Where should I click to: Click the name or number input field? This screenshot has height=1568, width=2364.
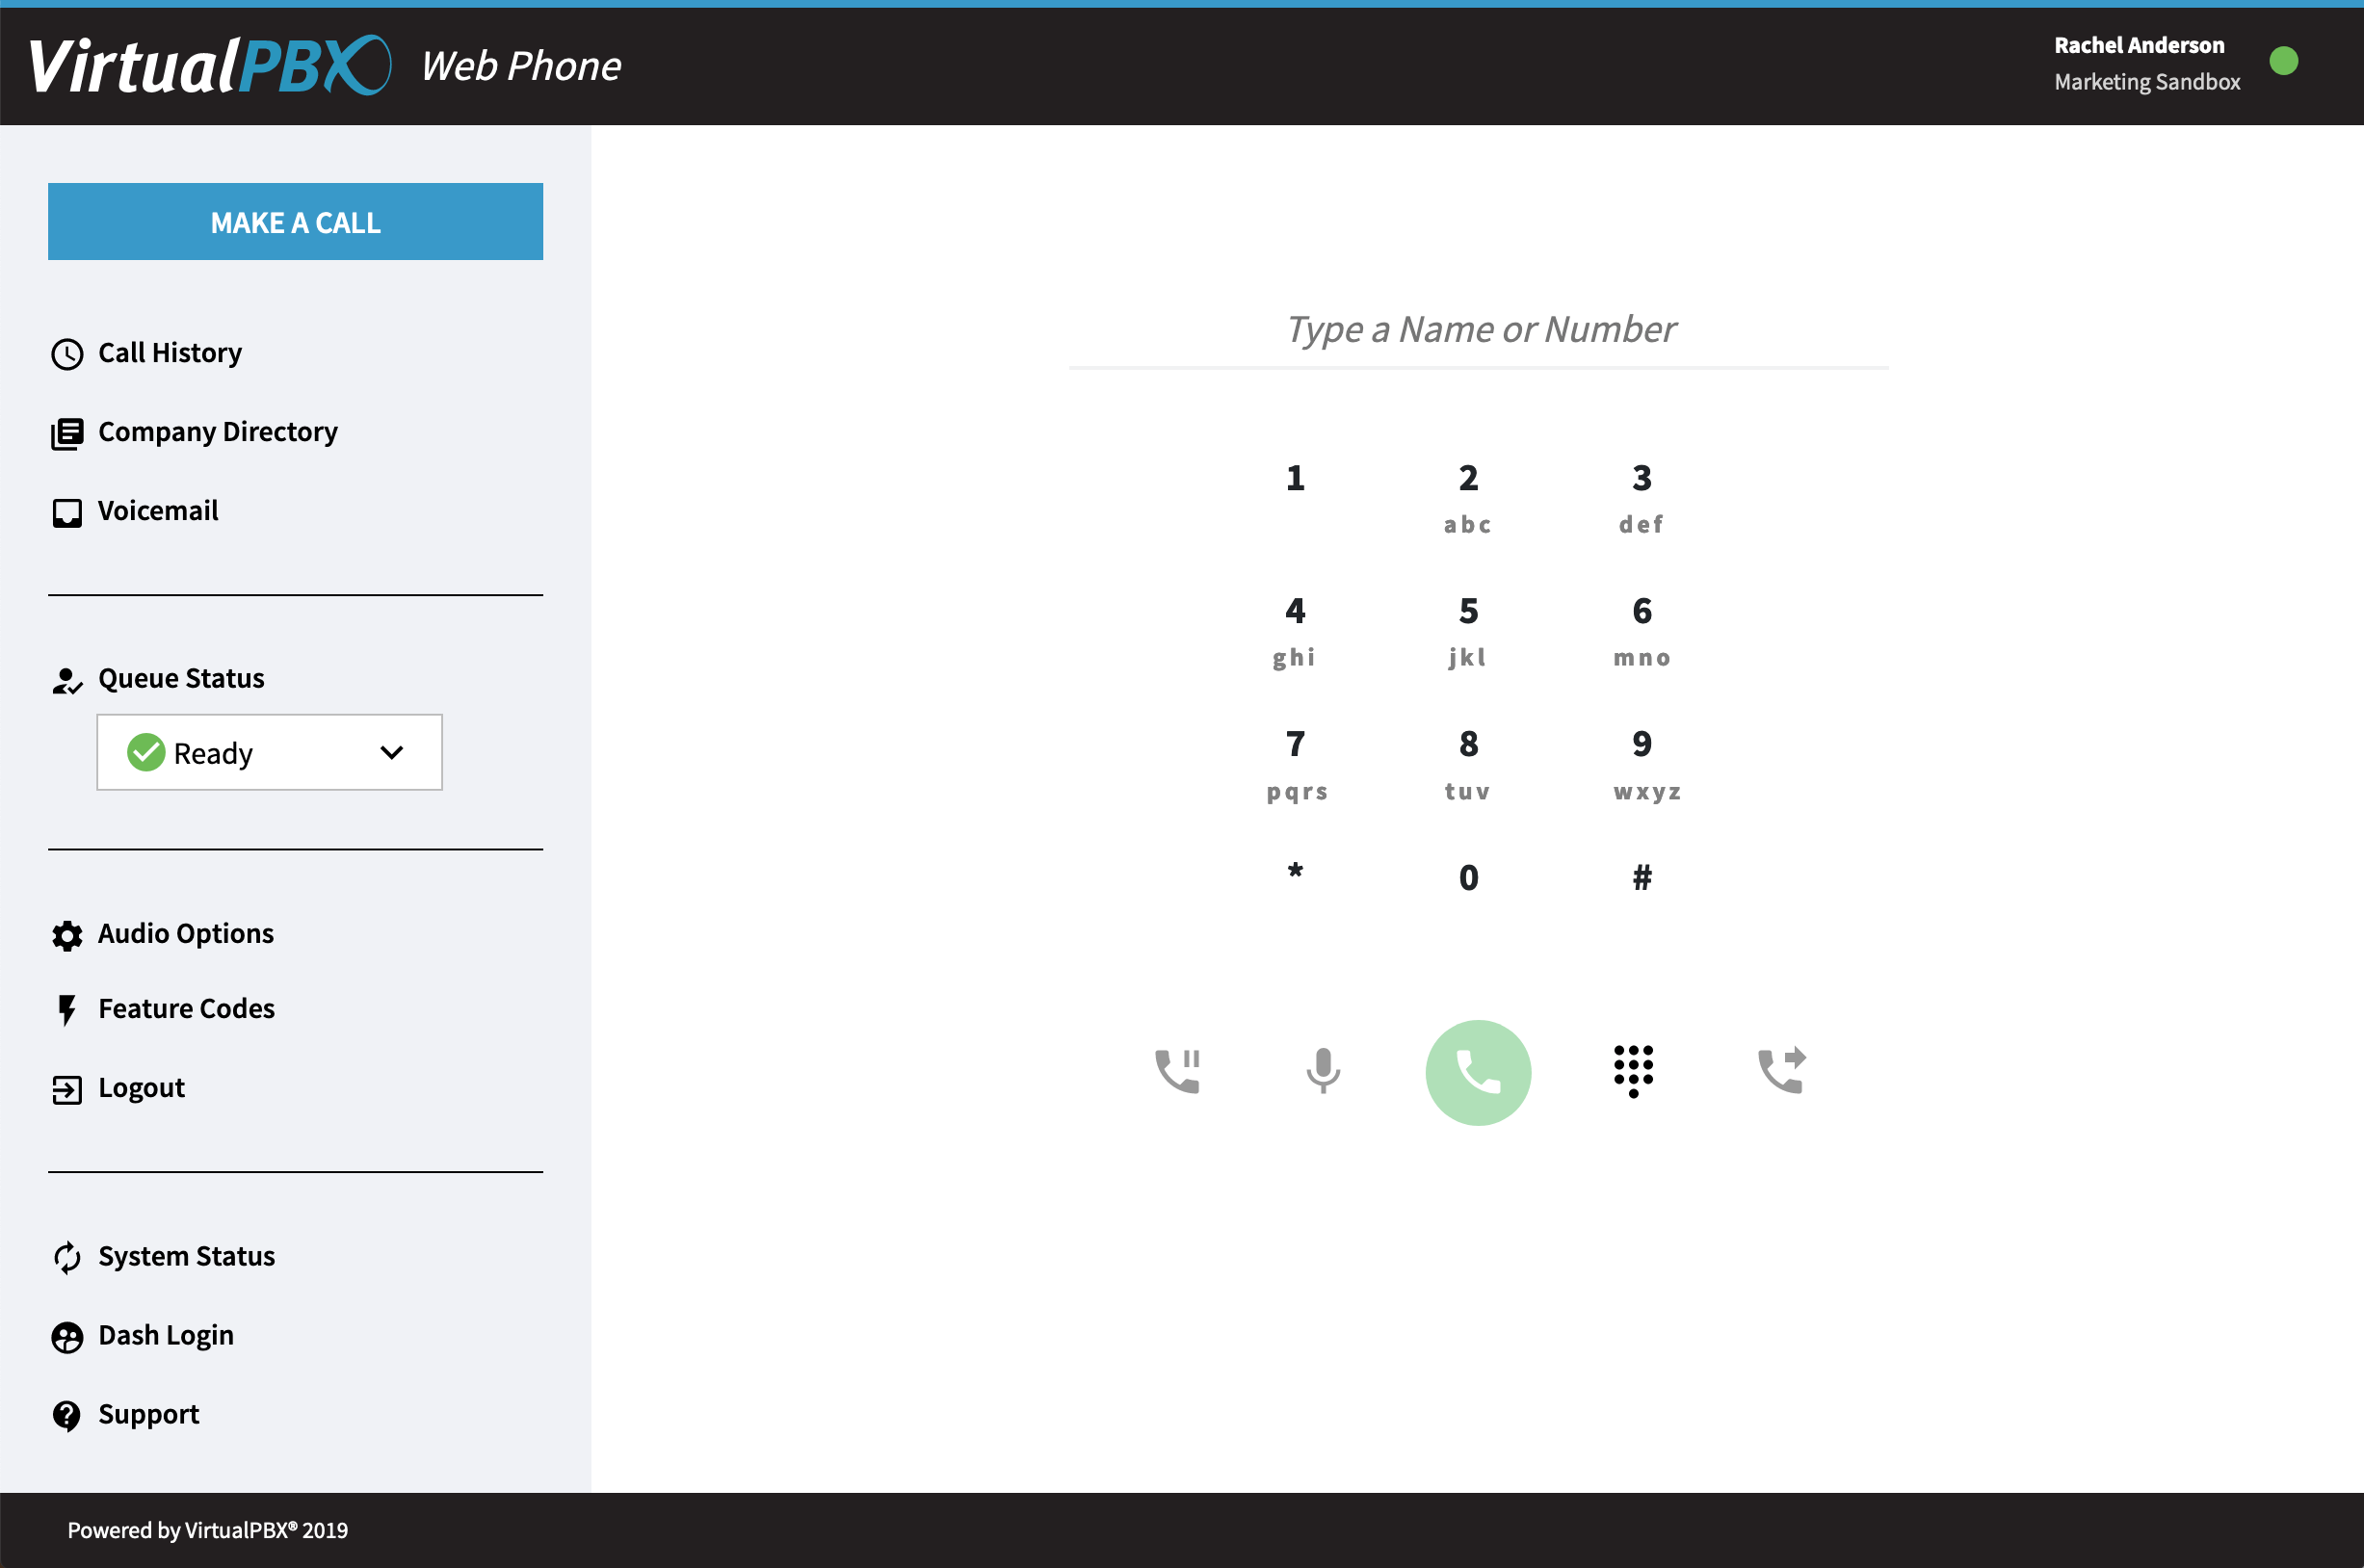(x=1477, y=327)
